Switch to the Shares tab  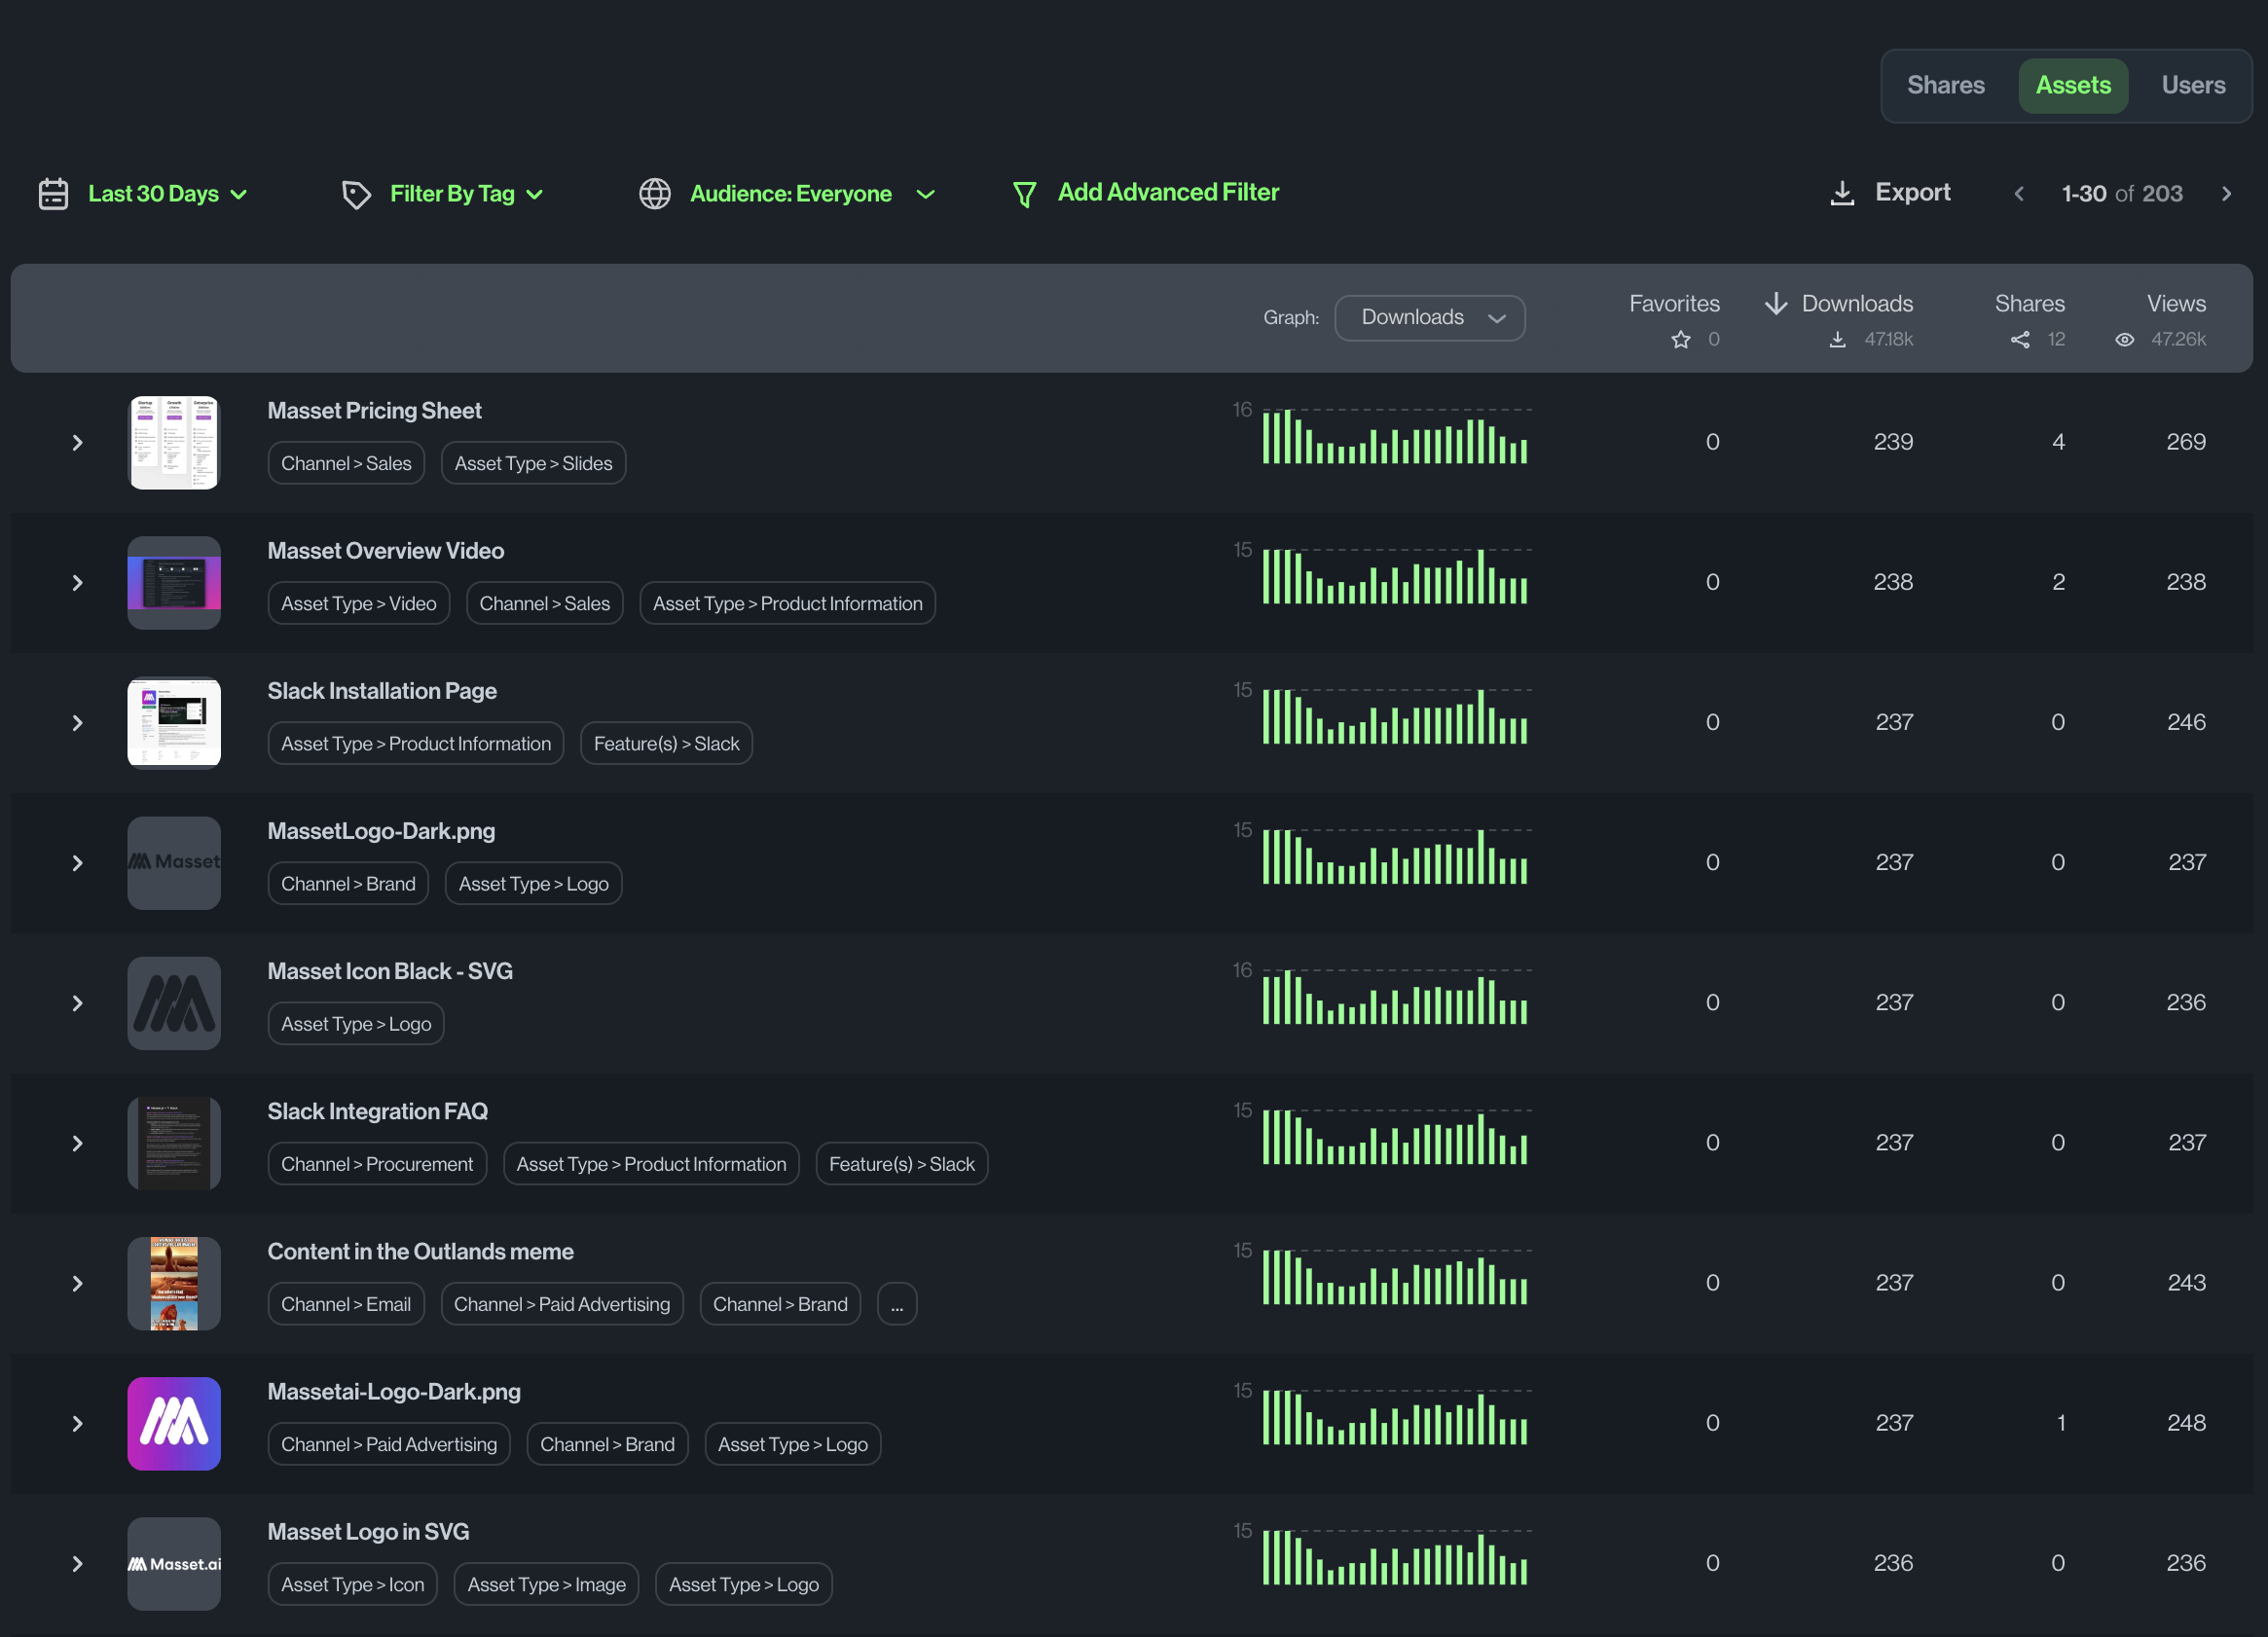(x=1945, y=85)
